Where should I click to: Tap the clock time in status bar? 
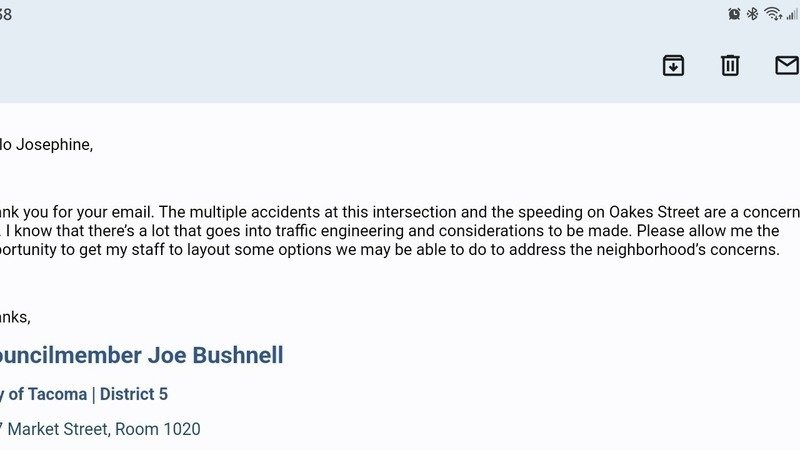pyautogui.click(x=6, y=14)
